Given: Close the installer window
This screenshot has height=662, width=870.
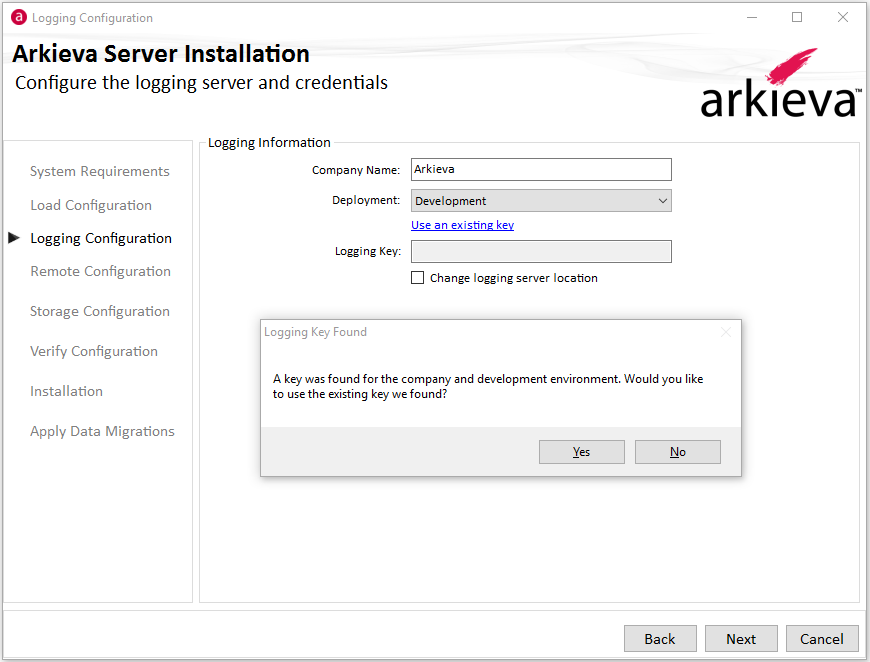Looking at the screenshot, I should click(843, 17).
